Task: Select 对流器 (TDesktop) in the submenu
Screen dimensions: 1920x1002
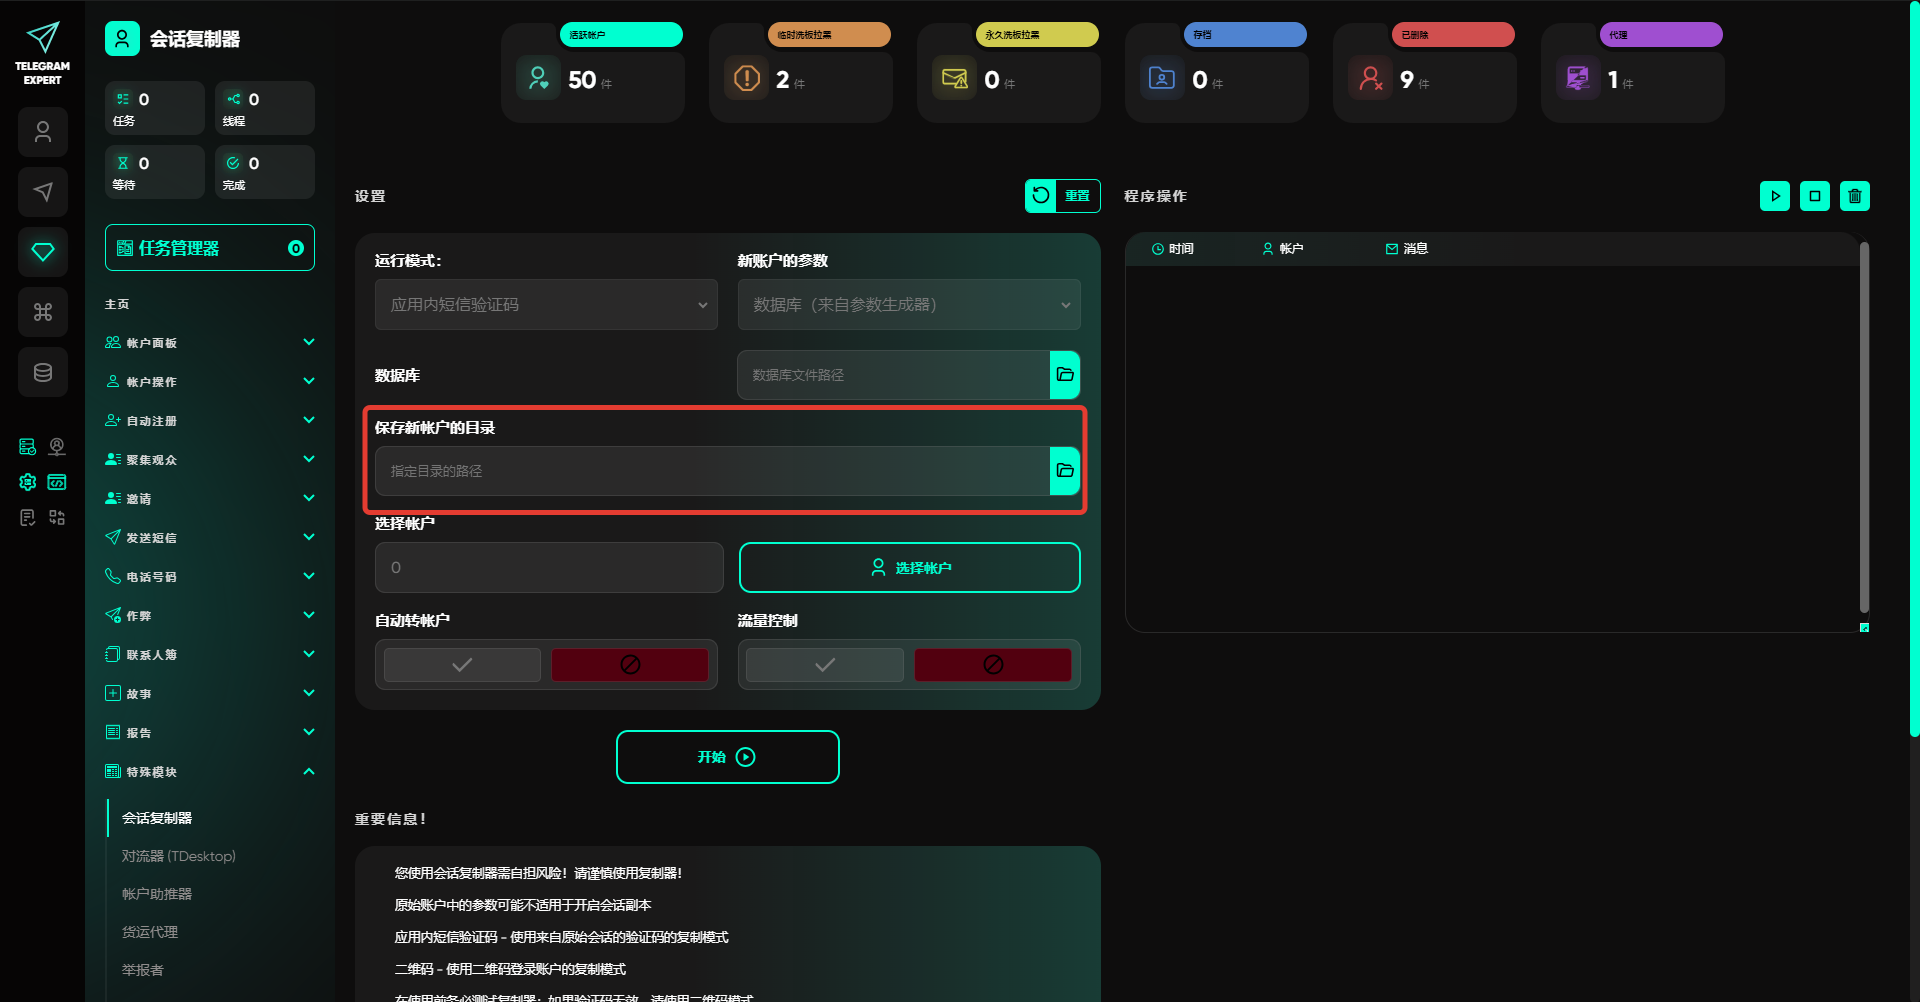Action: pos(179,856)
